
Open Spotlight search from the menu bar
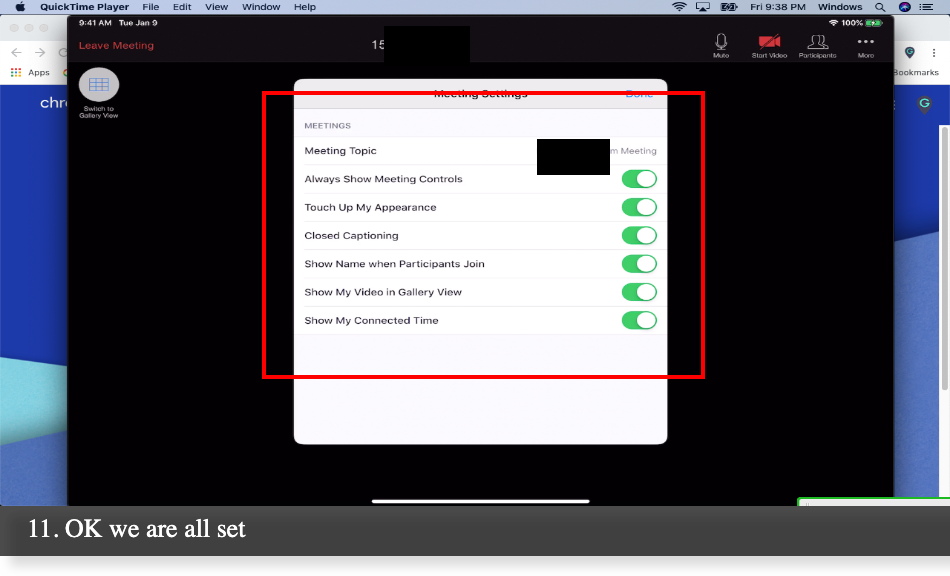(x=880, y=7)
